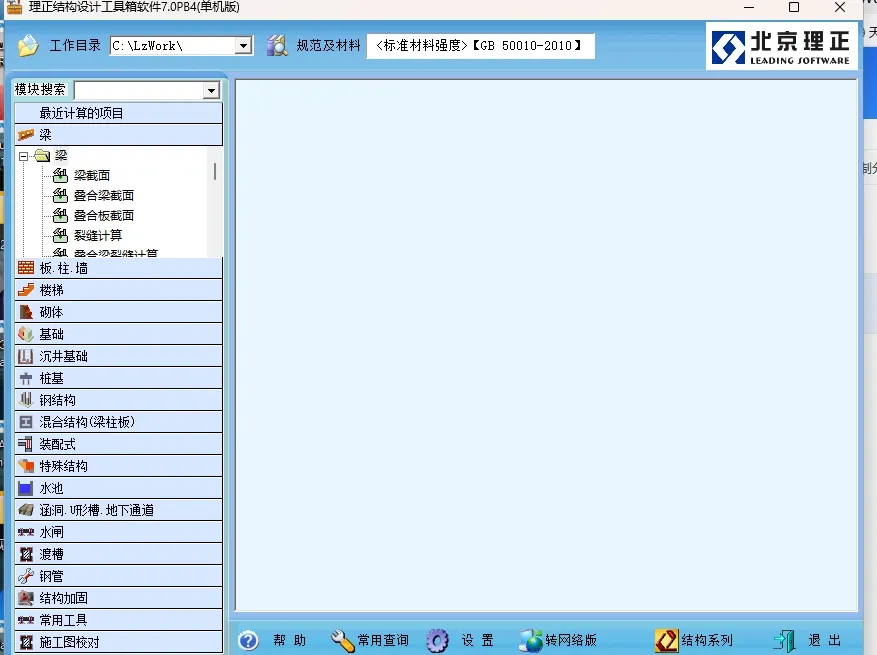Expand the 钢管 category

(119, 576)
